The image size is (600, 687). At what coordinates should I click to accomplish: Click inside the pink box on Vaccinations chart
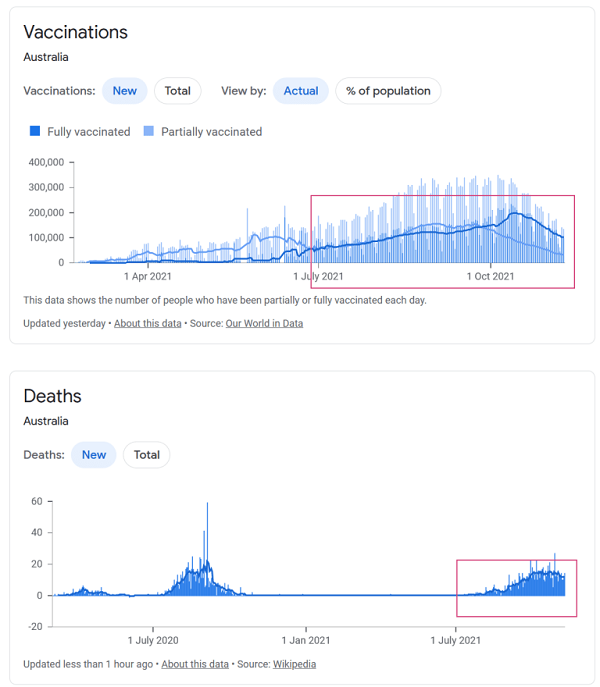pyautogui.click(x=442, y=241)
